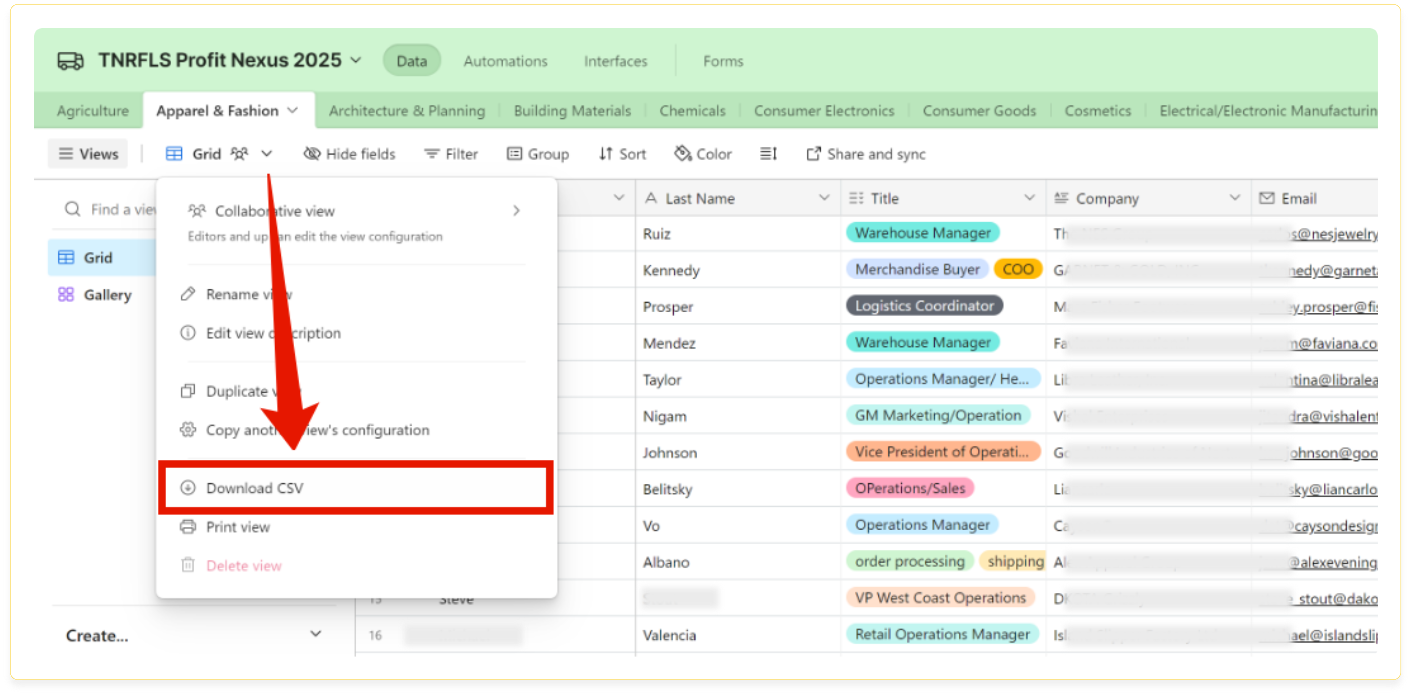
Task: Open the Title column dropdown arrow
Action: pyautogui.click(x=1029, y=198)
